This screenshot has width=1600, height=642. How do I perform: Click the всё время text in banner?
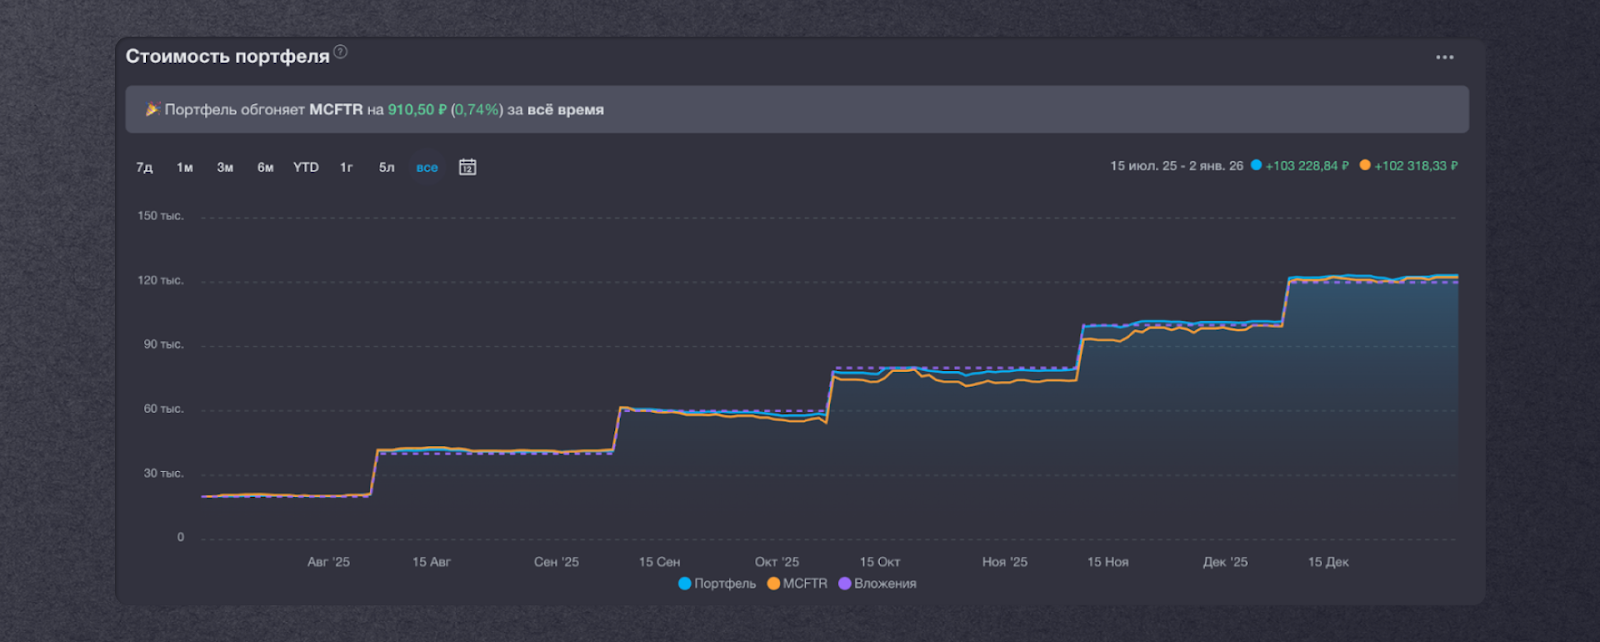pyautogui.click(x=565, y=109)
